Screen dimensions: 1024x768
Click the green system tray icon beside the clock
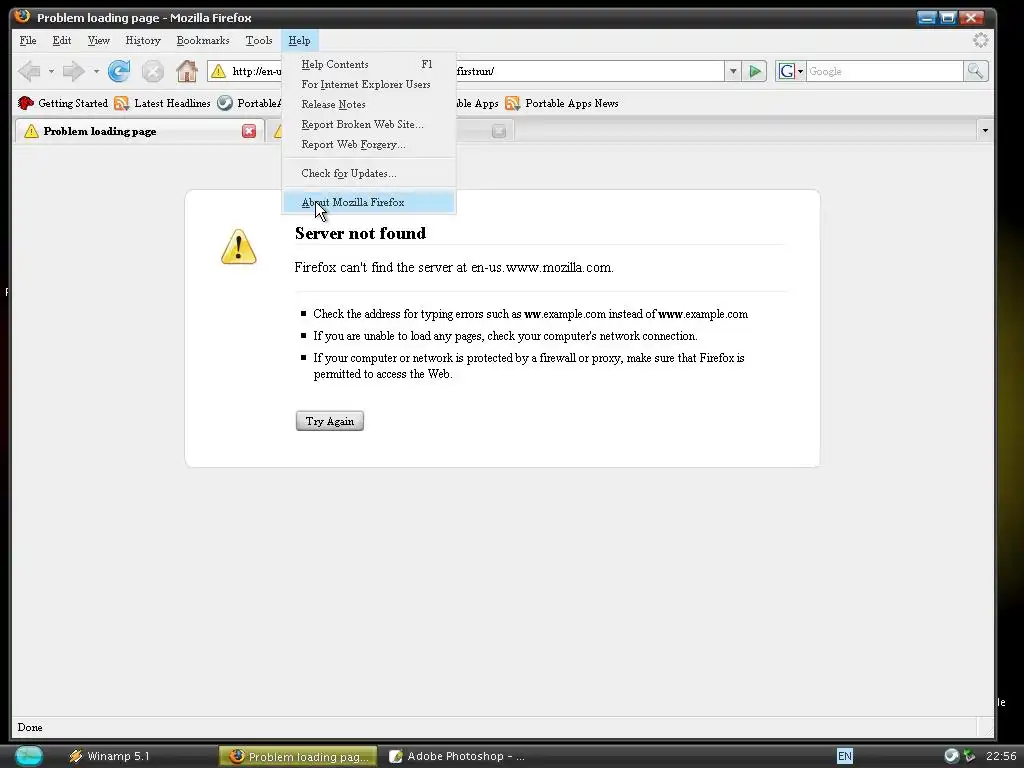(969, 756)
